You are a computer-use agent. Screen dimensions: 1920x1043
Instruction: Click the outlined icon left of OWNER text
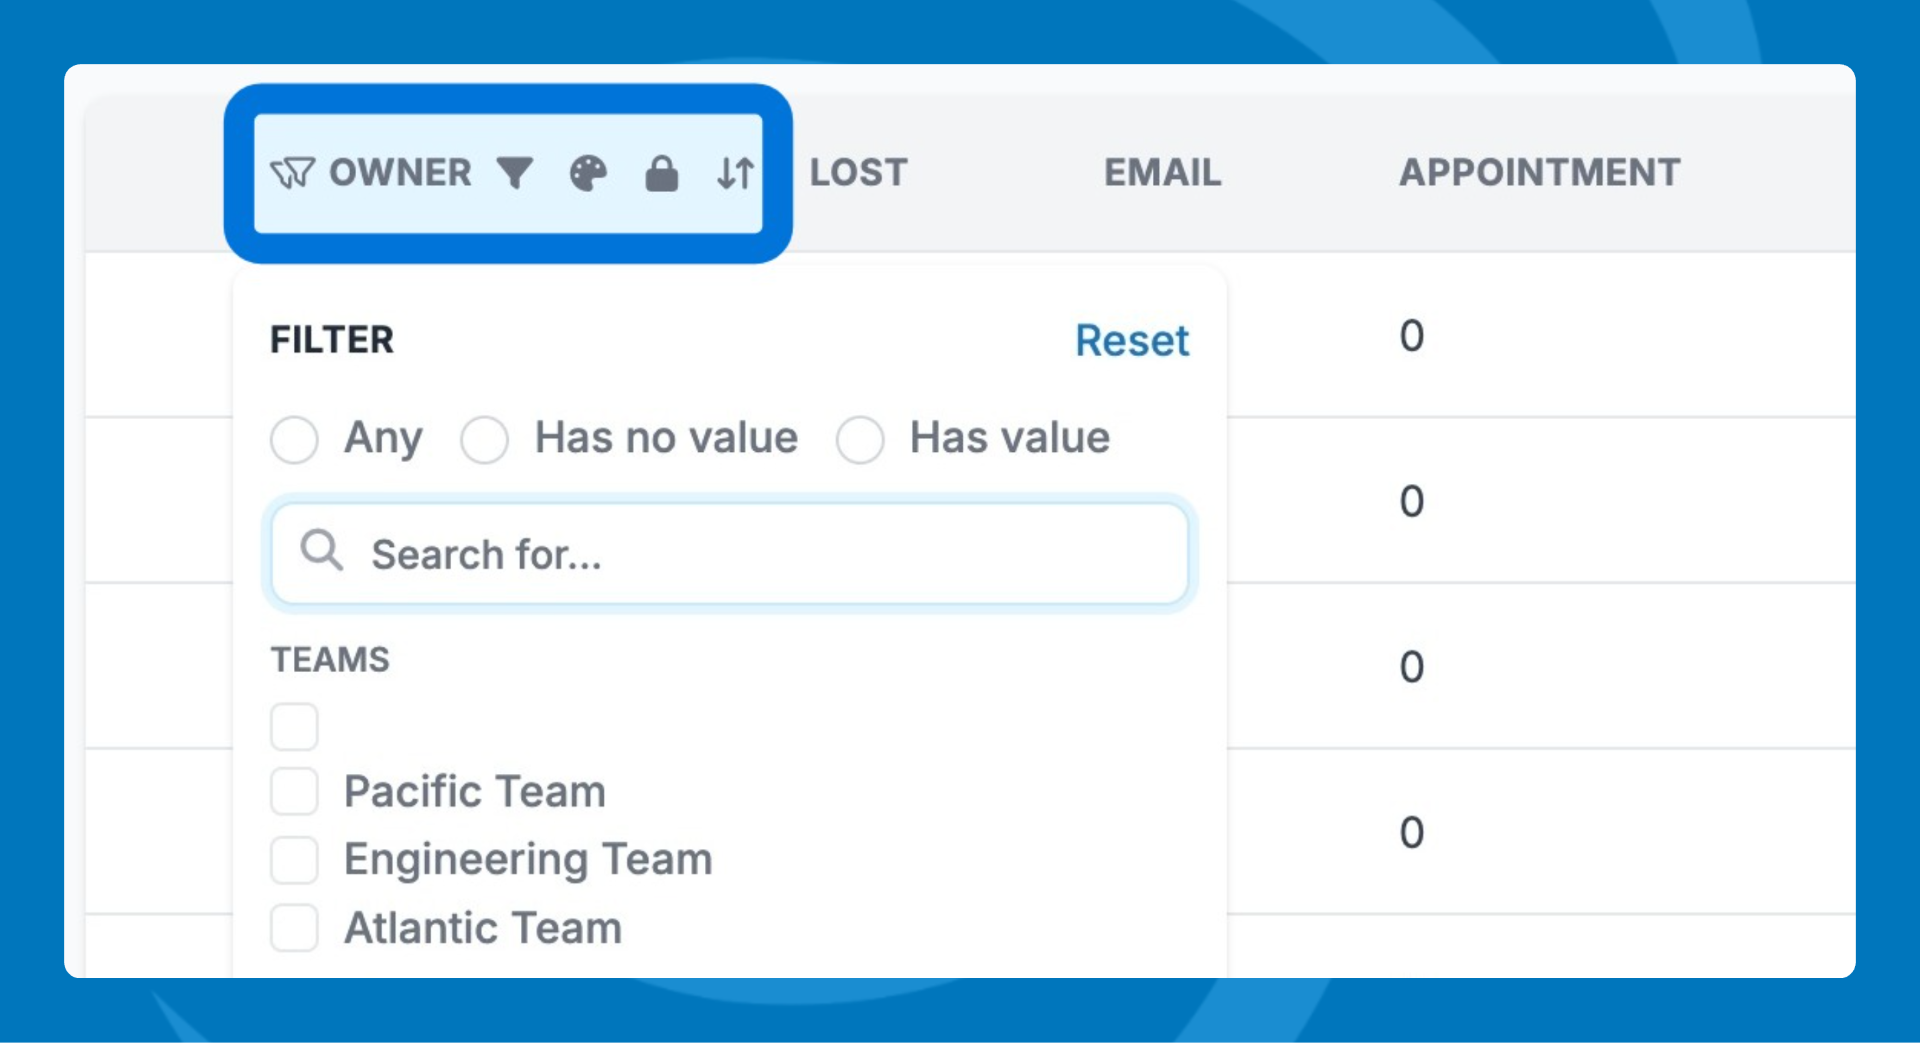click(x=292, y=173)
